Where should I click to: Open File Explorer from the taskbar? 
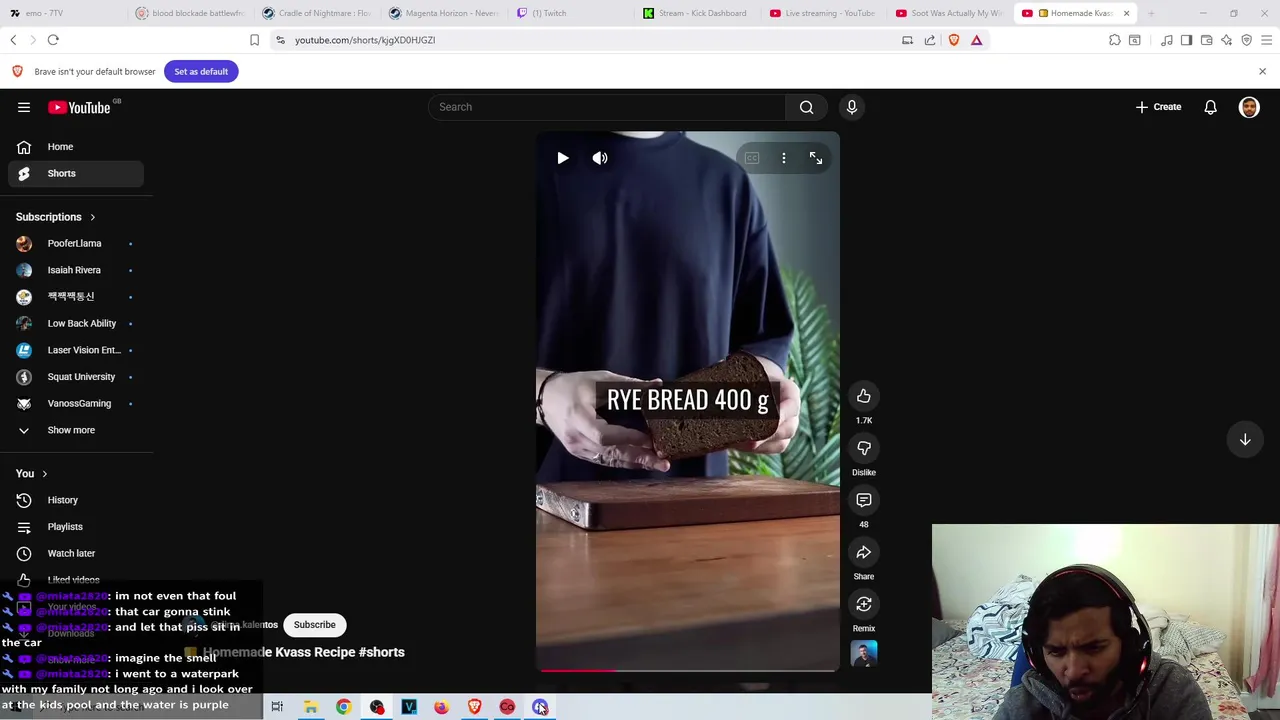[x=311, y=707]
